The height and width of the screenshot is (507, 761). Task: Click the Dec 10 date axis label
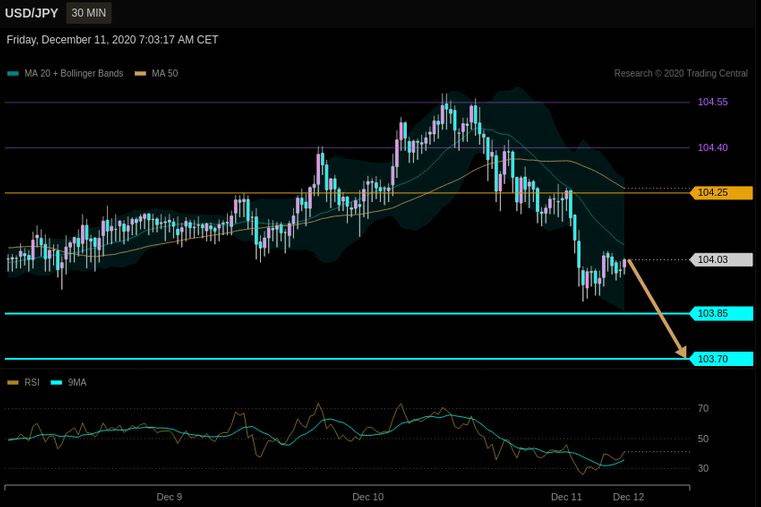click(x=368, y=497)
